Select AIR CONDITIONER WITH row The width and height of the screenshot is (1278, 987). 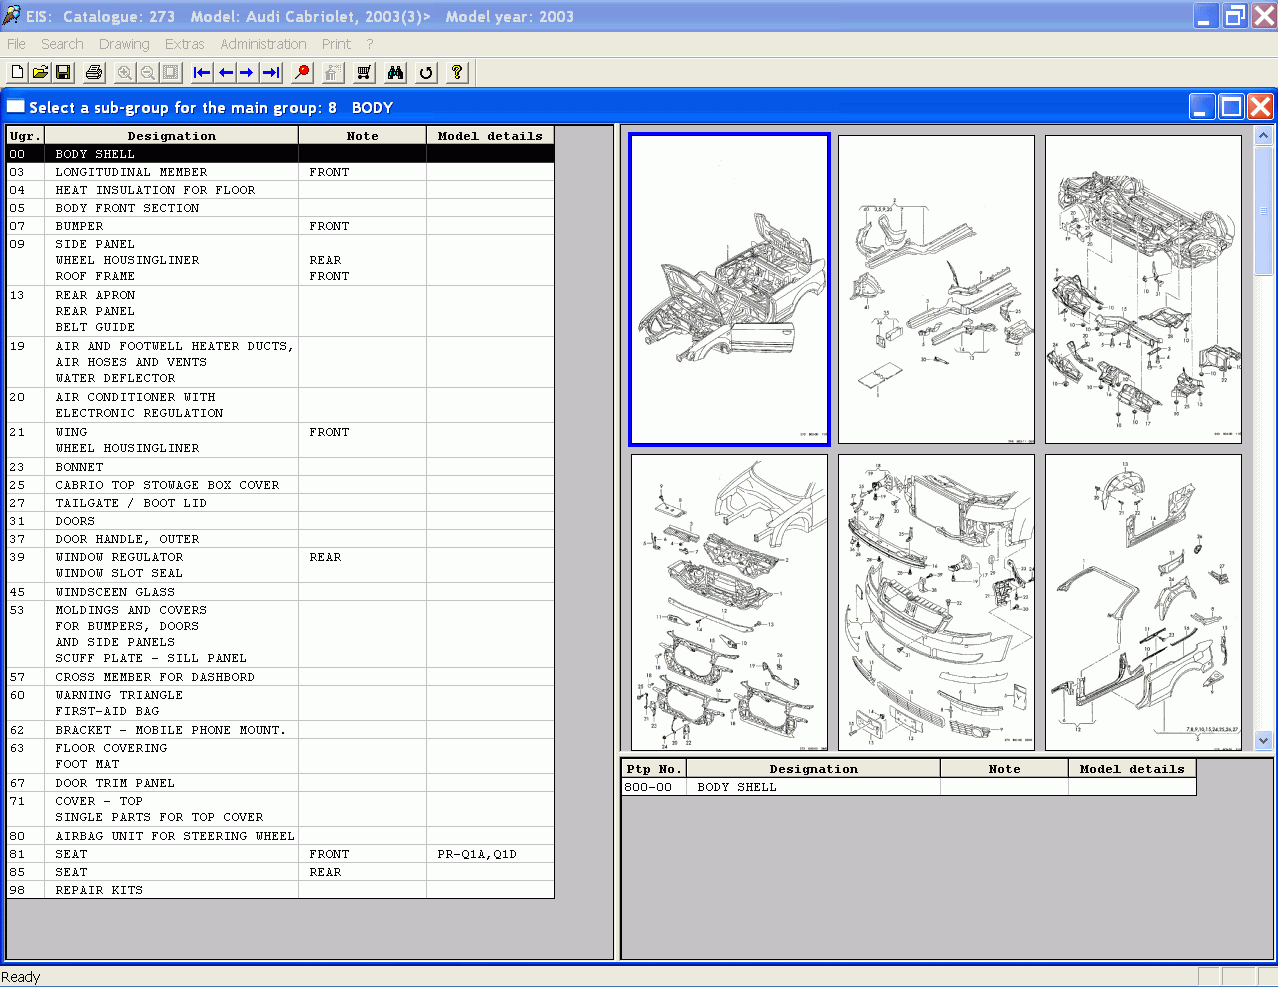[x=280, y=405]
